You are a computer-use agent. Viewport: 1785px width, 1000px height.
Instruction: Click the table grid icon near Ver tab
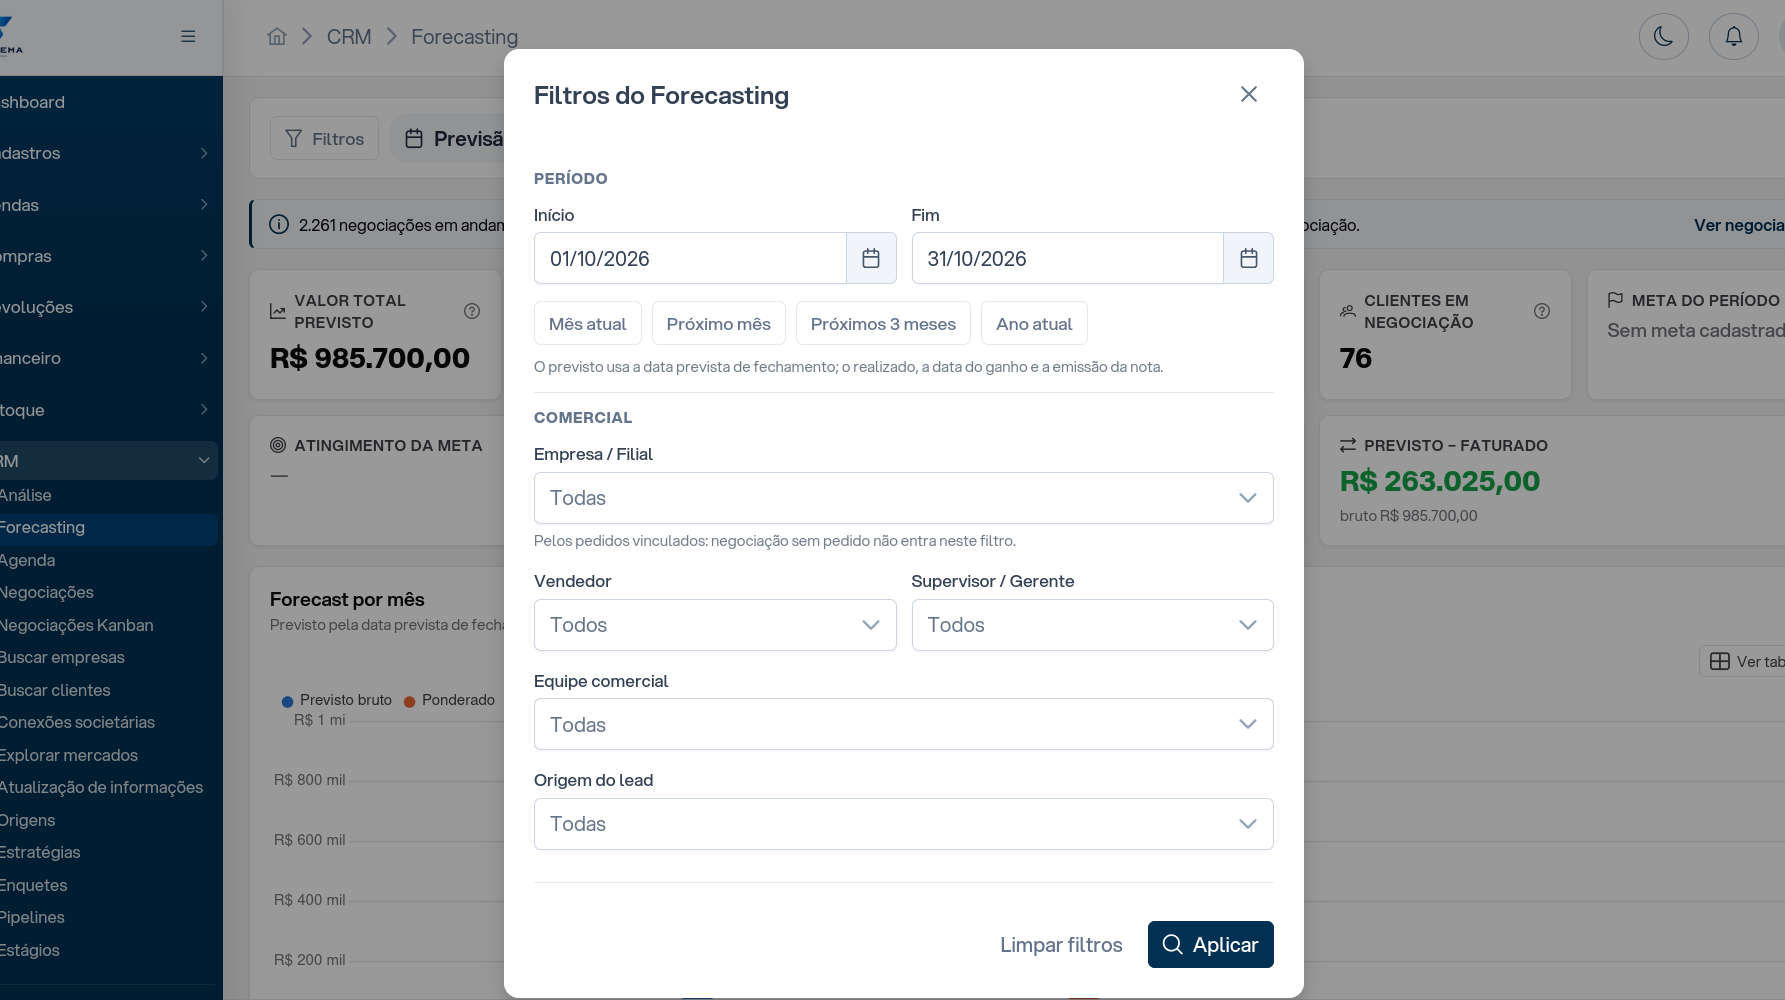click(x=1720, y=661)
